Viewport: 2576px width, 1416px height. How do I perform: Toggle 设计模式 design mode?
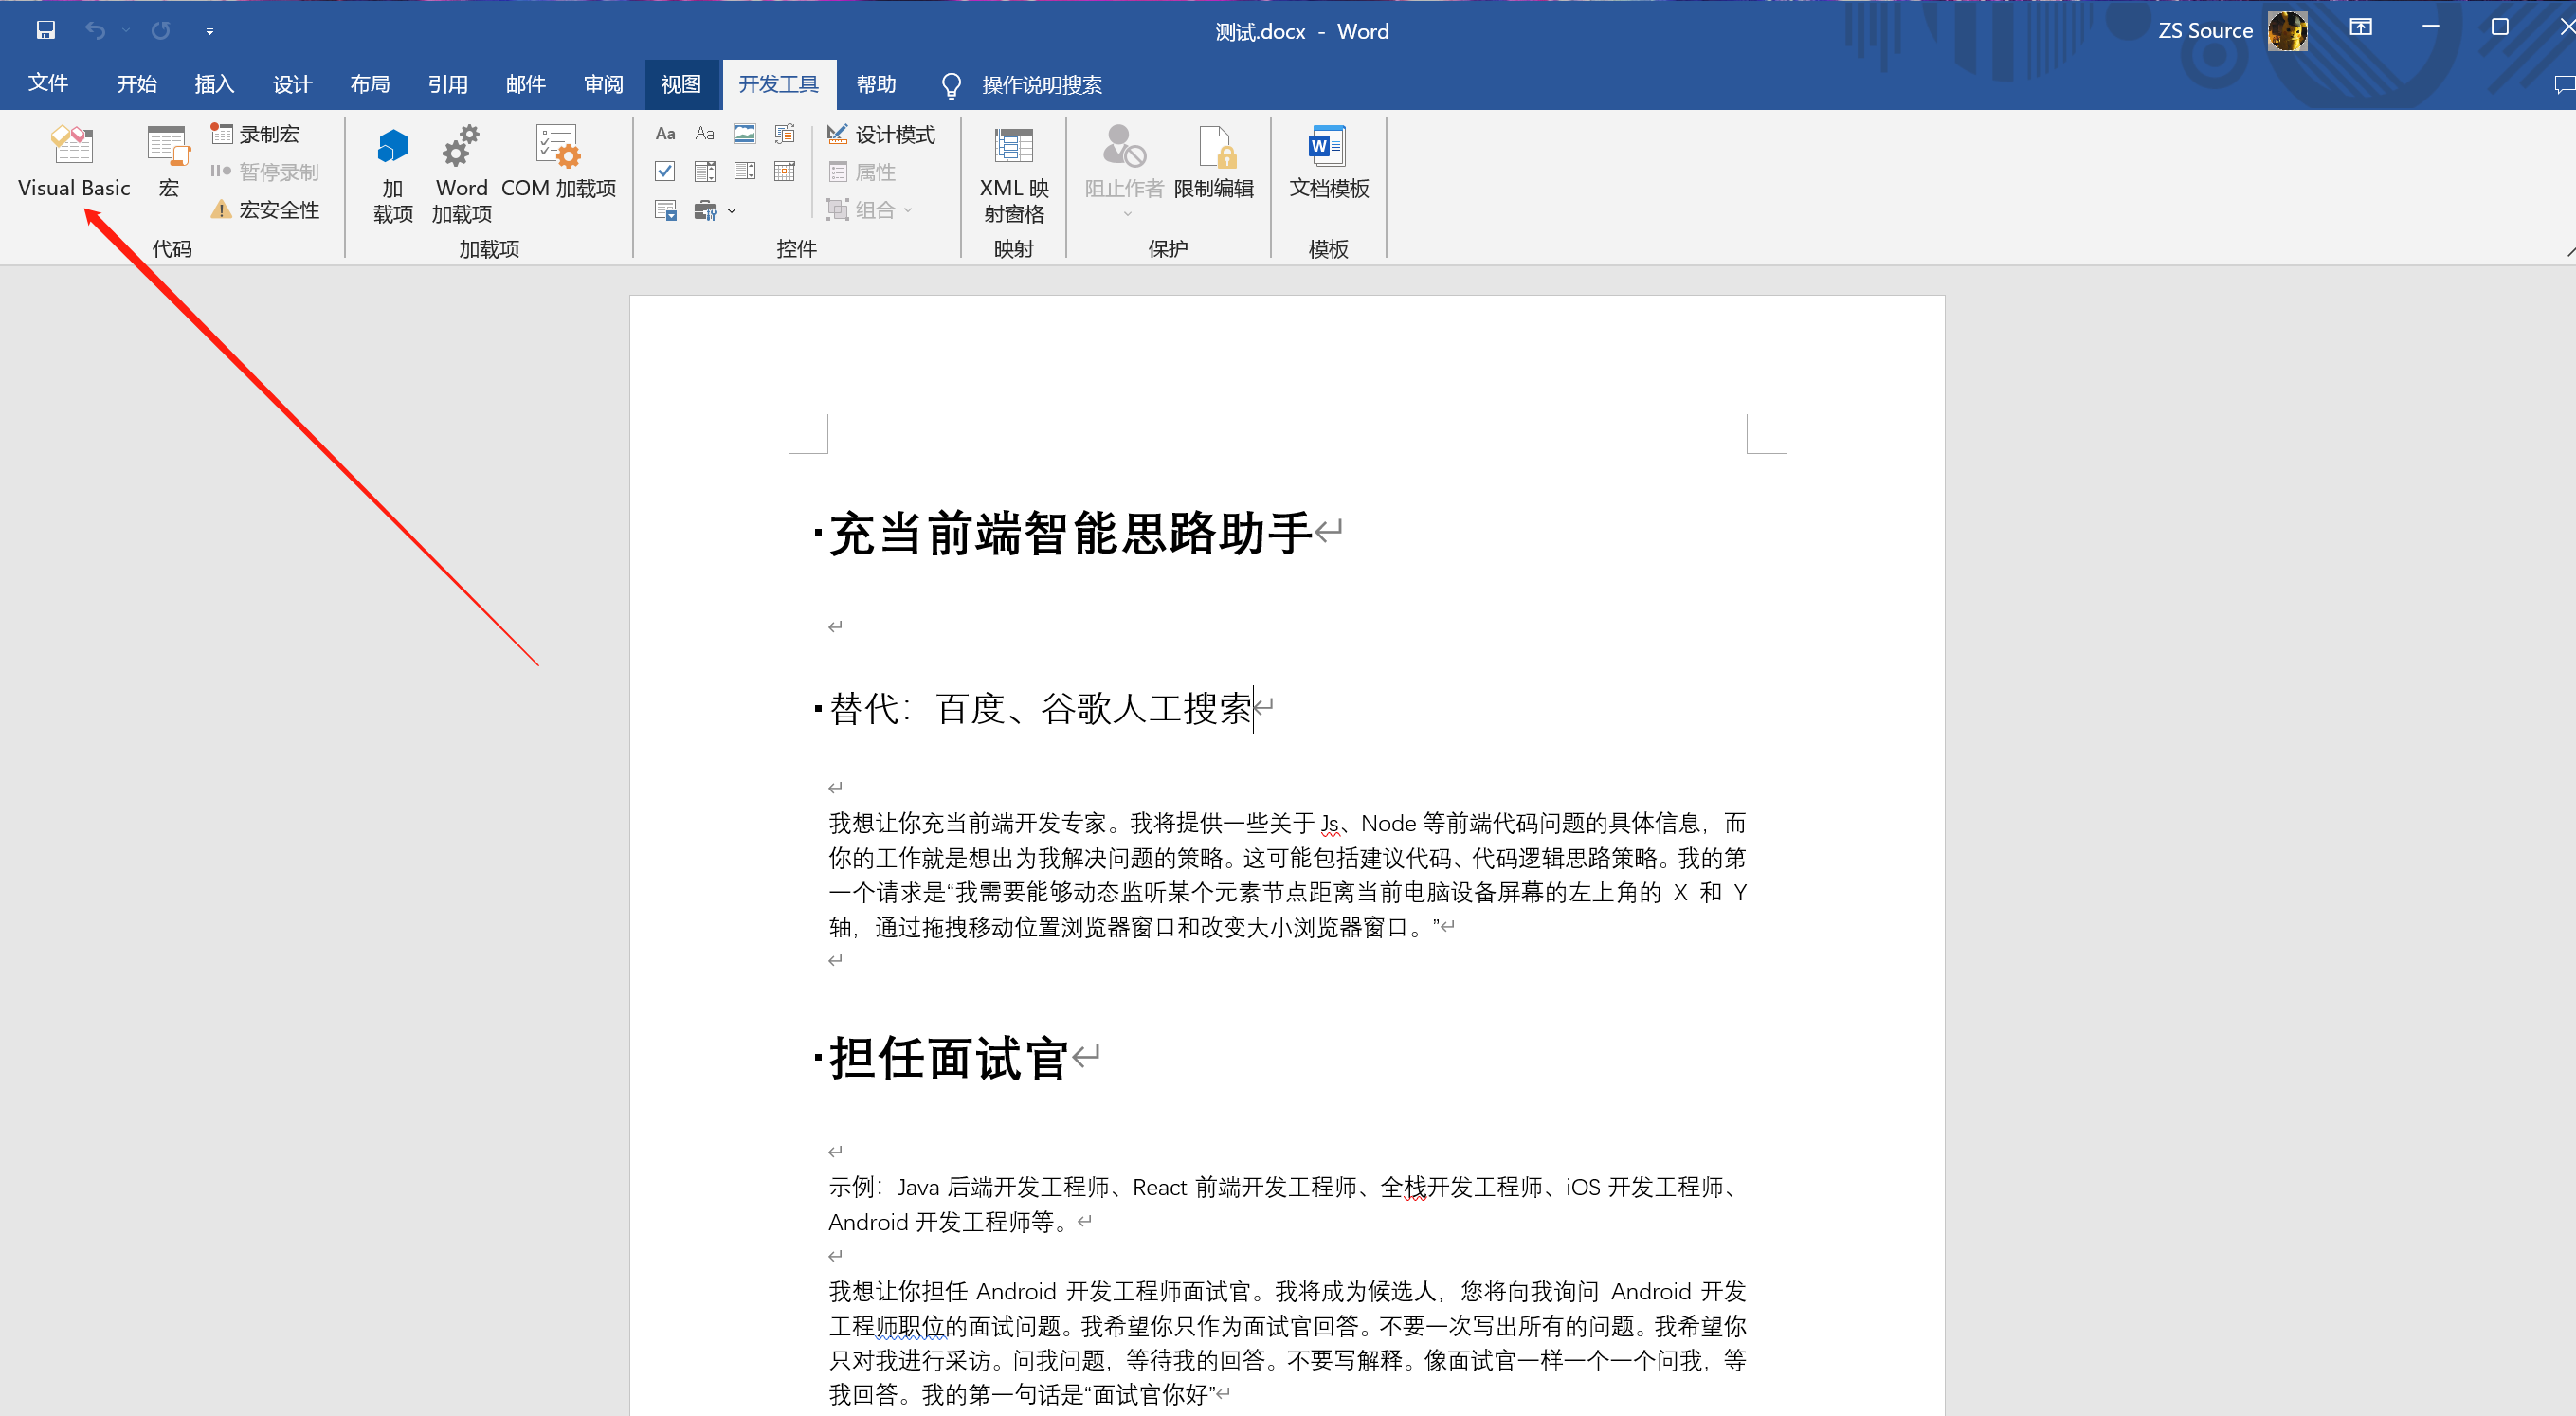tap(881, 134)
